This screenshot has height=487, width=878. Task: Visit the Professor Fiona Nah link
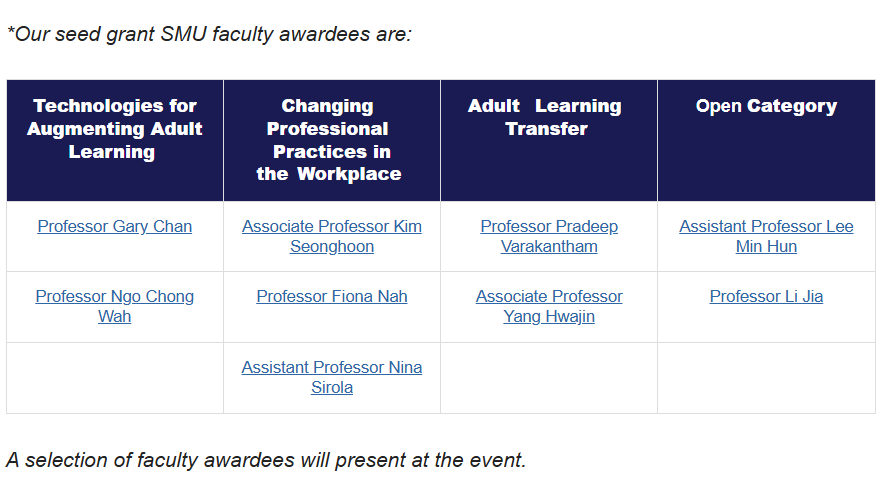click(332, 297)
